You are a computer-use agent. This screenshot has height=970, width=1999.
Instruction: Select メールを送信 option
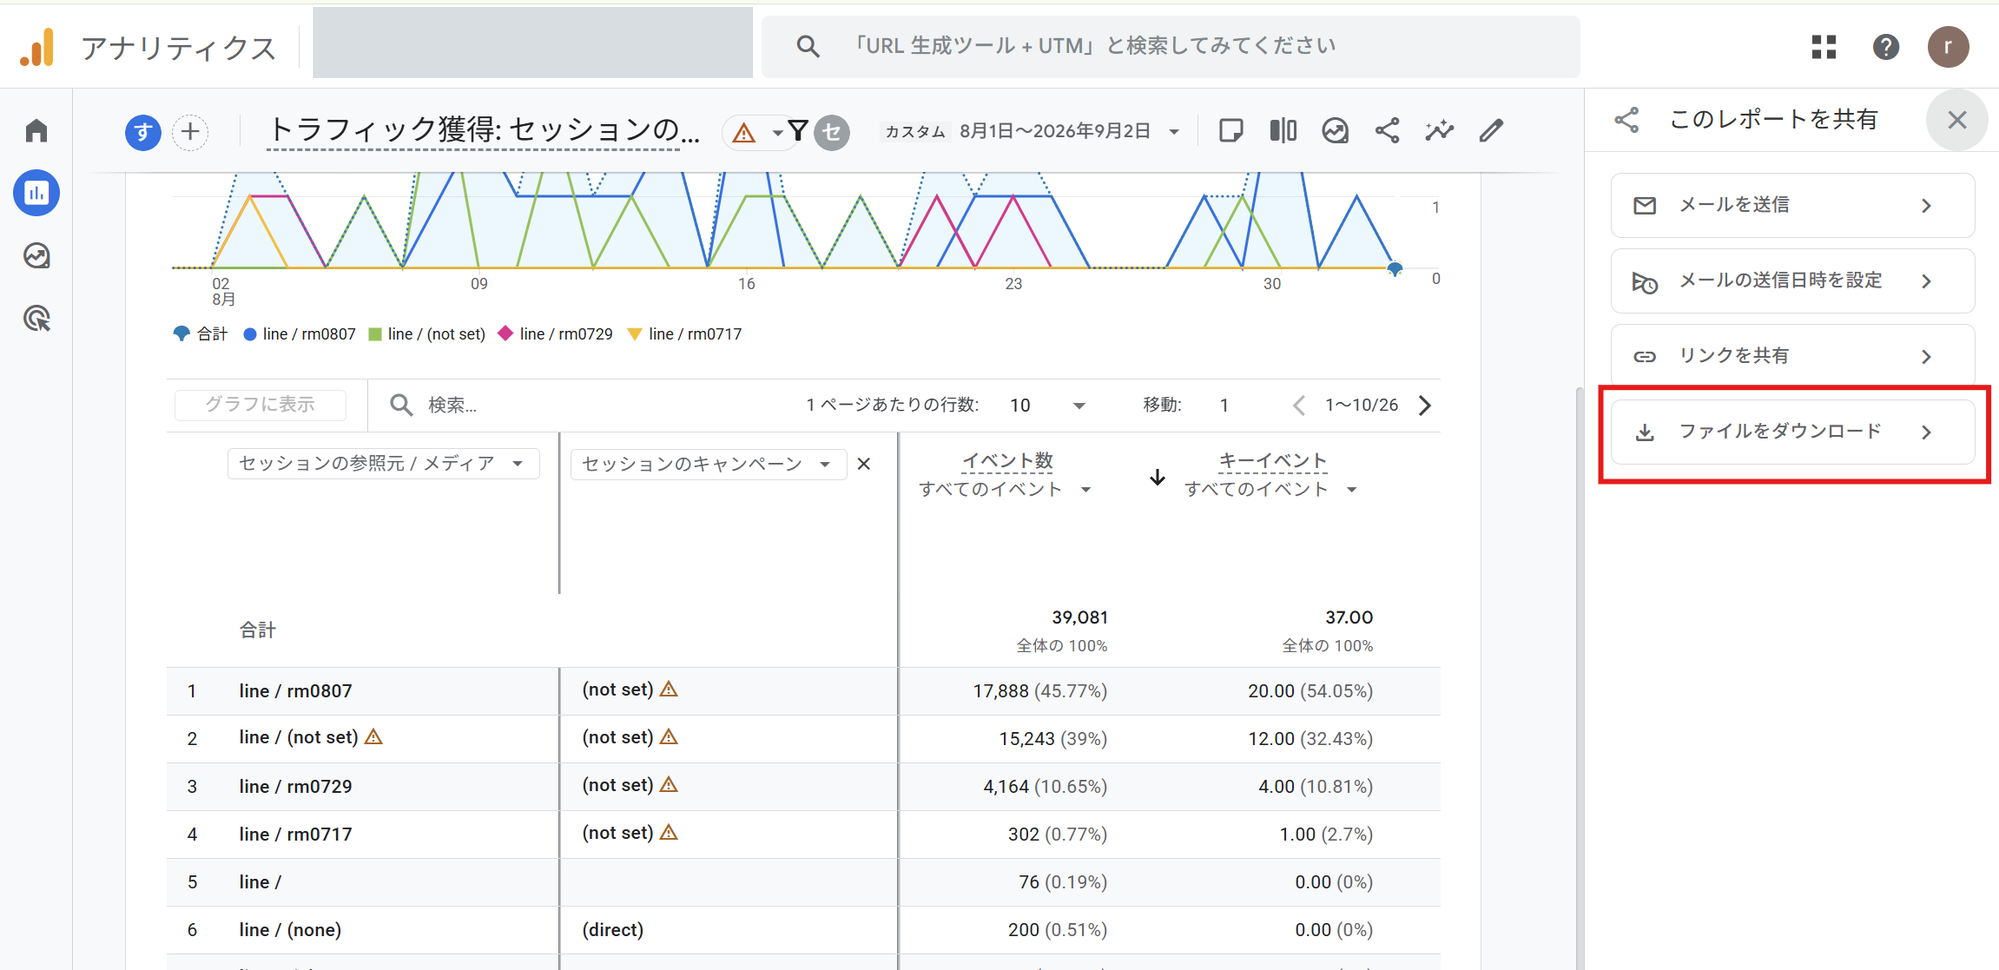point(1792,205)
